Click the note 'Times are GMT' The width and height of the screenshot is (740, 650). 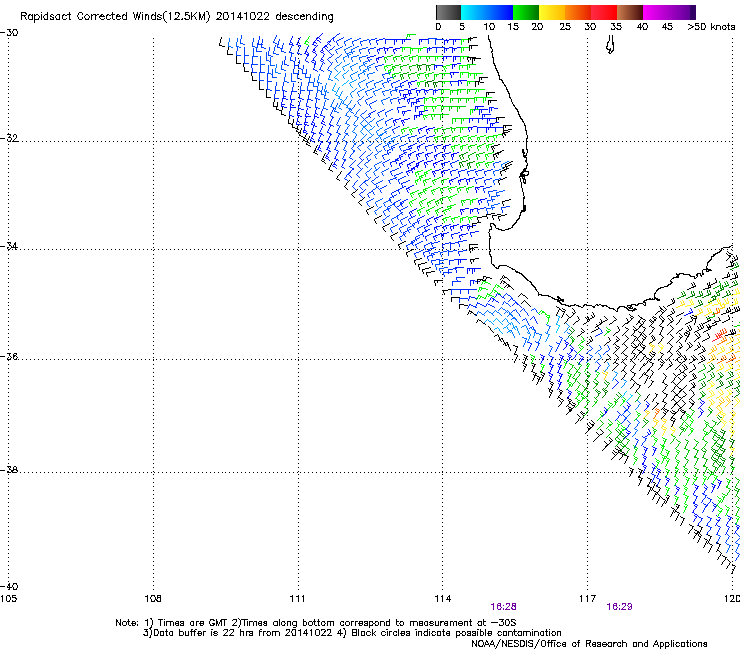pos(193,623)
